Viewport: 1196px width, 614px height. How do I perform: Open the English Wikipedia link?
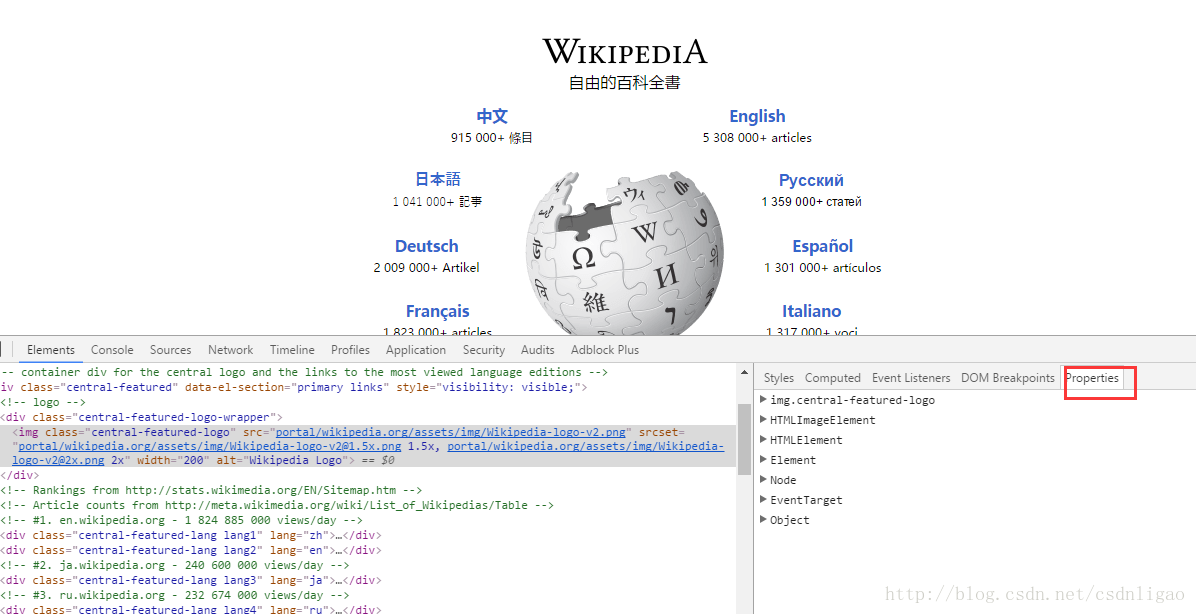pyautogui.click(x=757, y=116)
